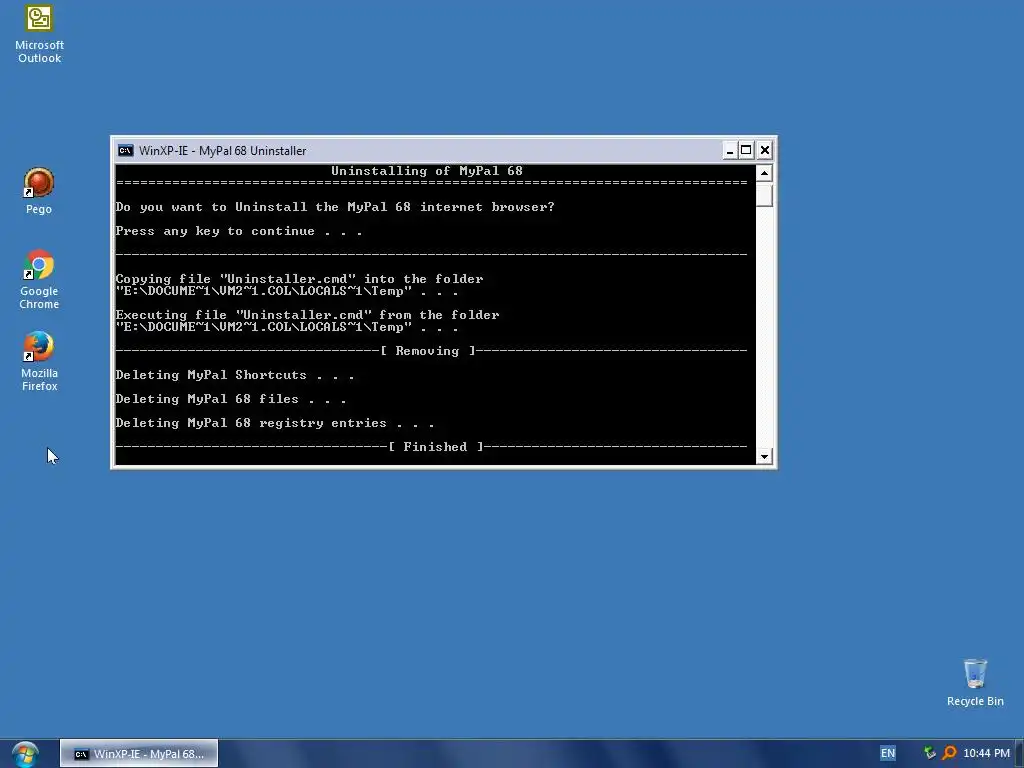Click the 10:44 PM clock
This screenshot has height=768, width=1024.
point(986,753)
